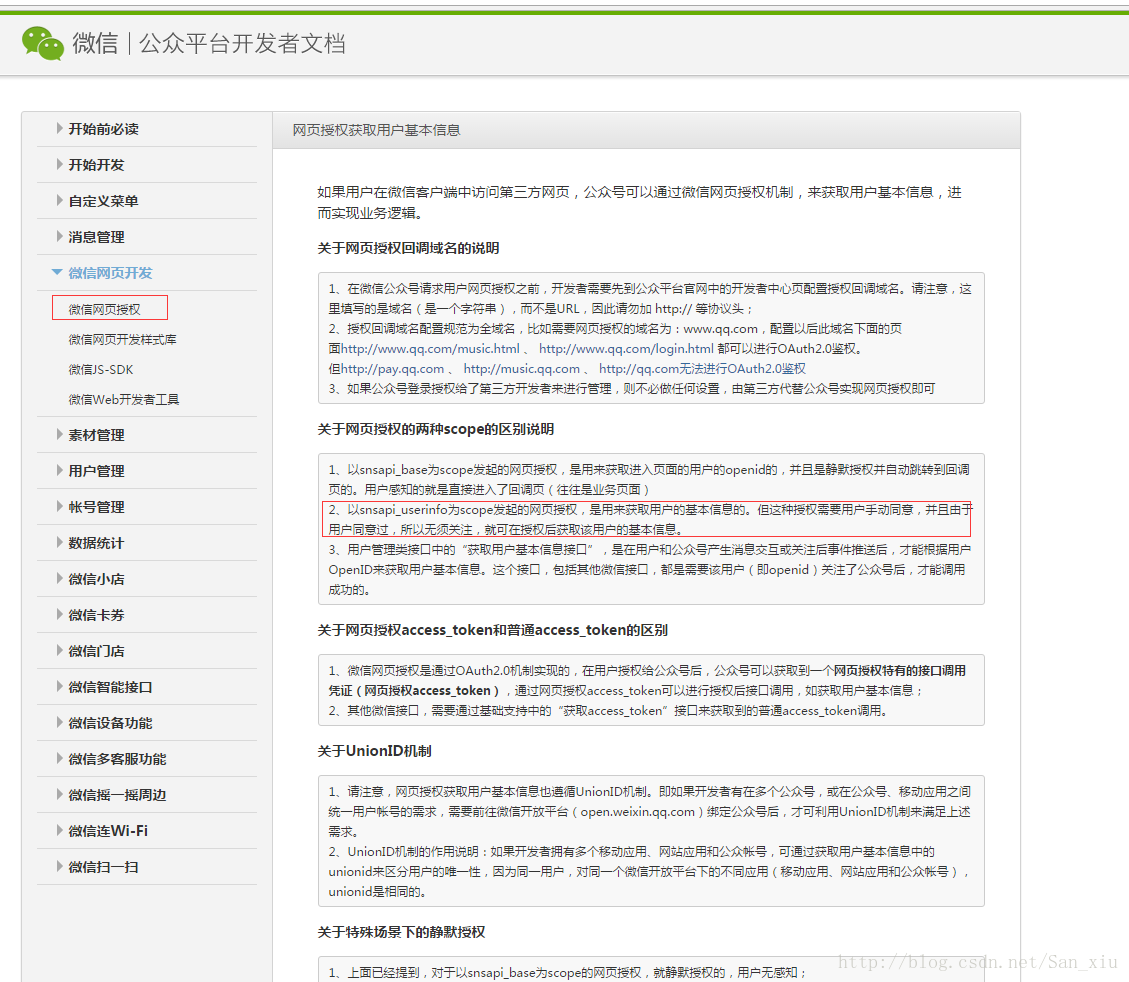Screen dimensions: 1129x982
Task: Open the 帐号管理 section
Action: click(x=96, y=507)
